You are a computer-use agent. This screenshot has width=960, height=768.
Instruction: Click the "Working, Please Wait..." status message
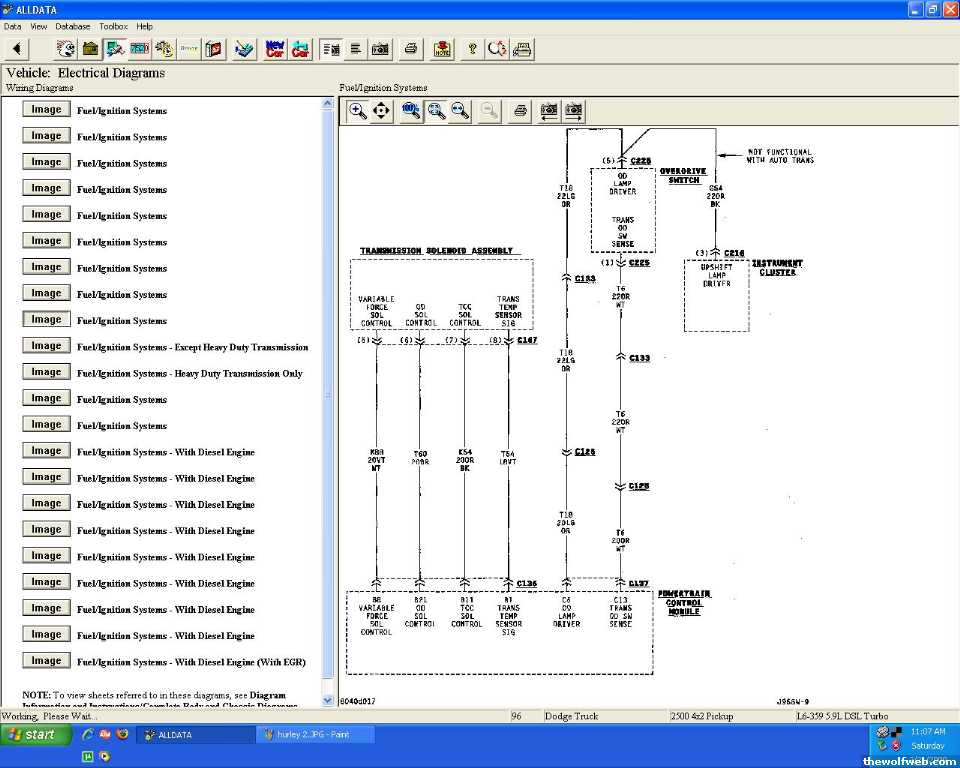[49, 716]
